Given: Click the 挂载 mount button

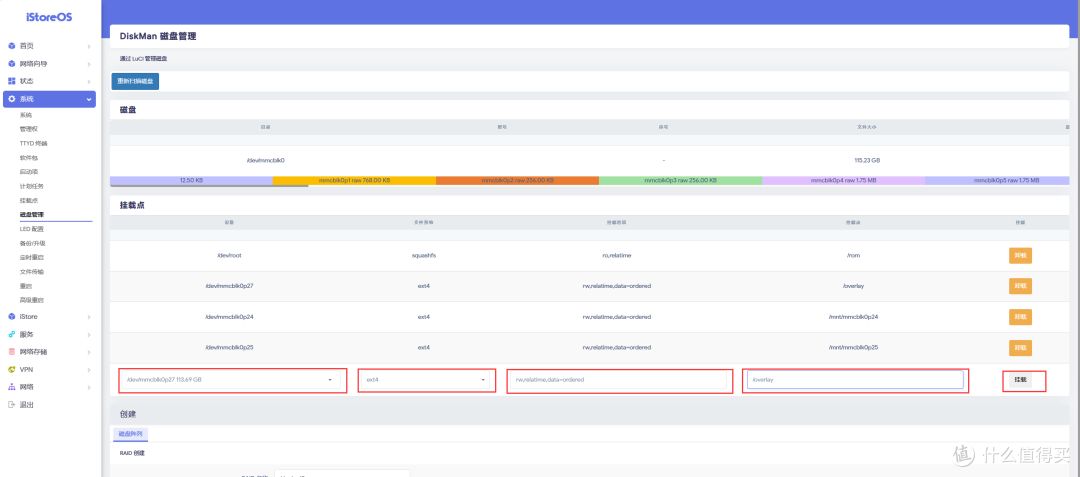Looking at the screenshot, I should click(1020, 379).
